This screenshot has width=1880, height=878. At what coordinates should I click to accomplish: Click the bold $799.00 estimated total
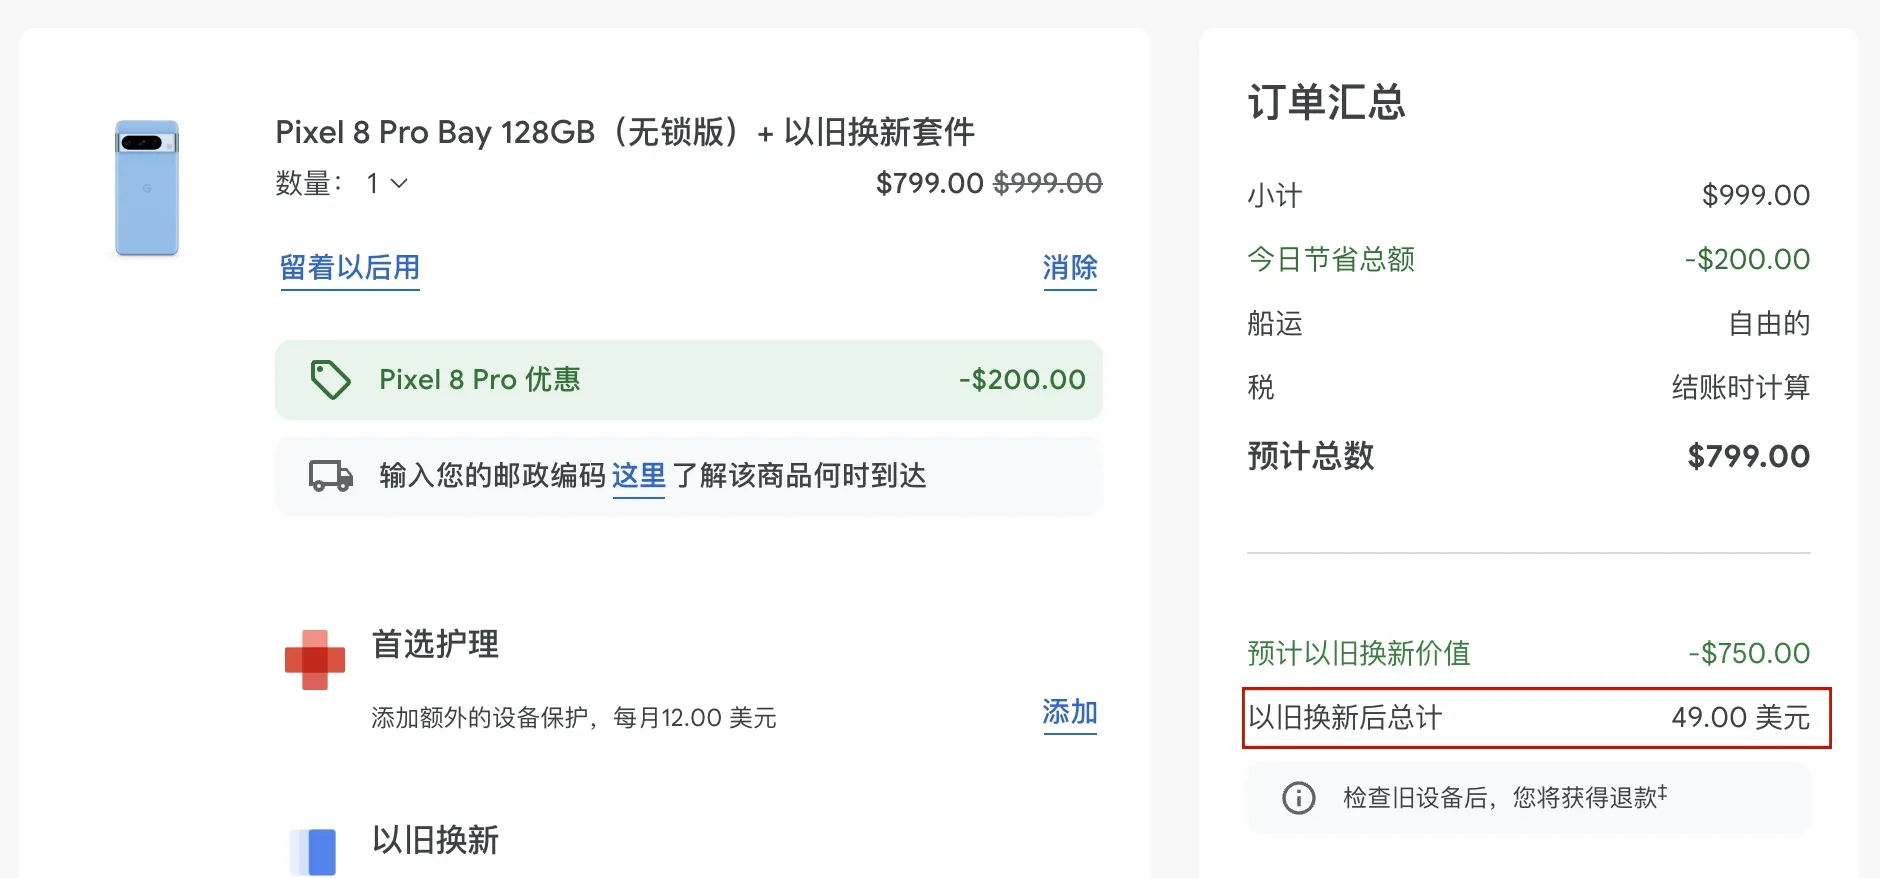[x=1749, y=456]
